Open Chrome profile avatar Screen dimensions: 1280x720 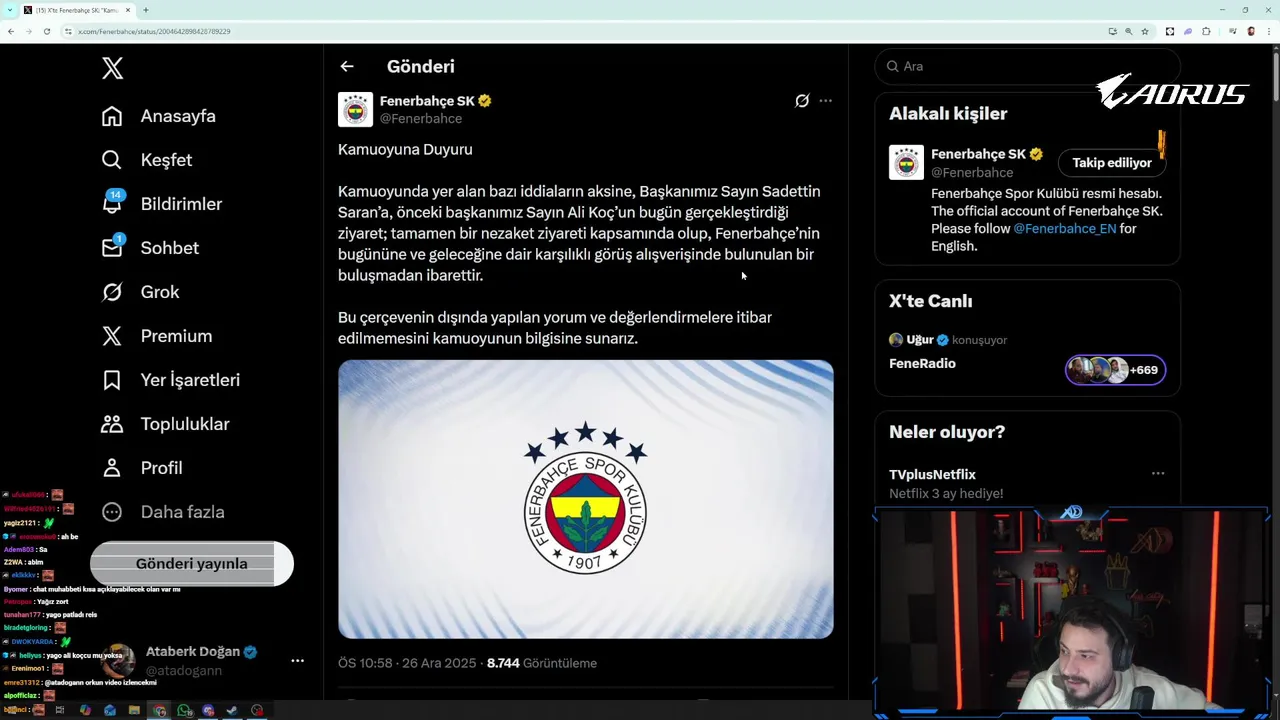tap(1251, 31)
